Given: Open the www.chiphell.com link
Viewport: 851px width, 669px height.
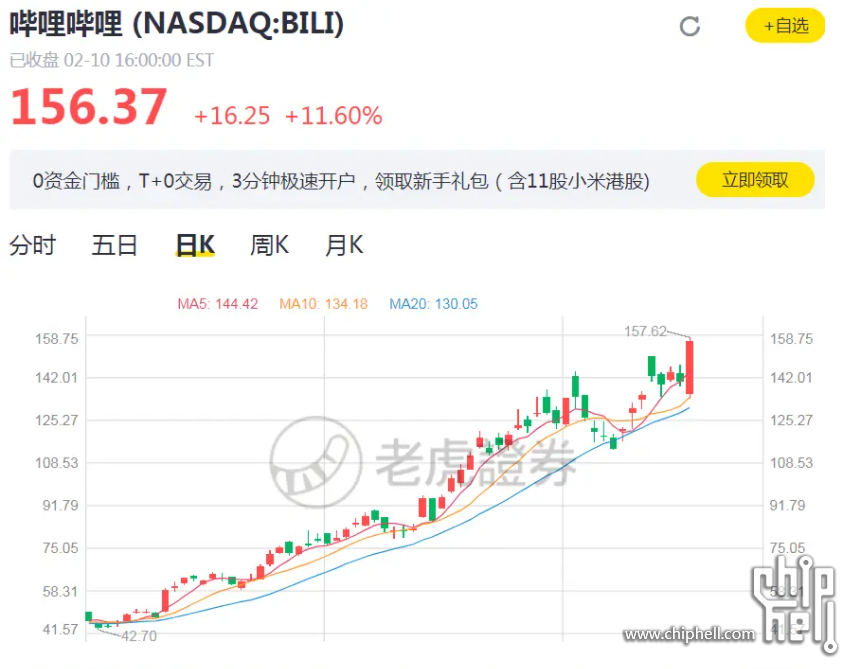Looking at the screenshot, I should click(689, 634).
